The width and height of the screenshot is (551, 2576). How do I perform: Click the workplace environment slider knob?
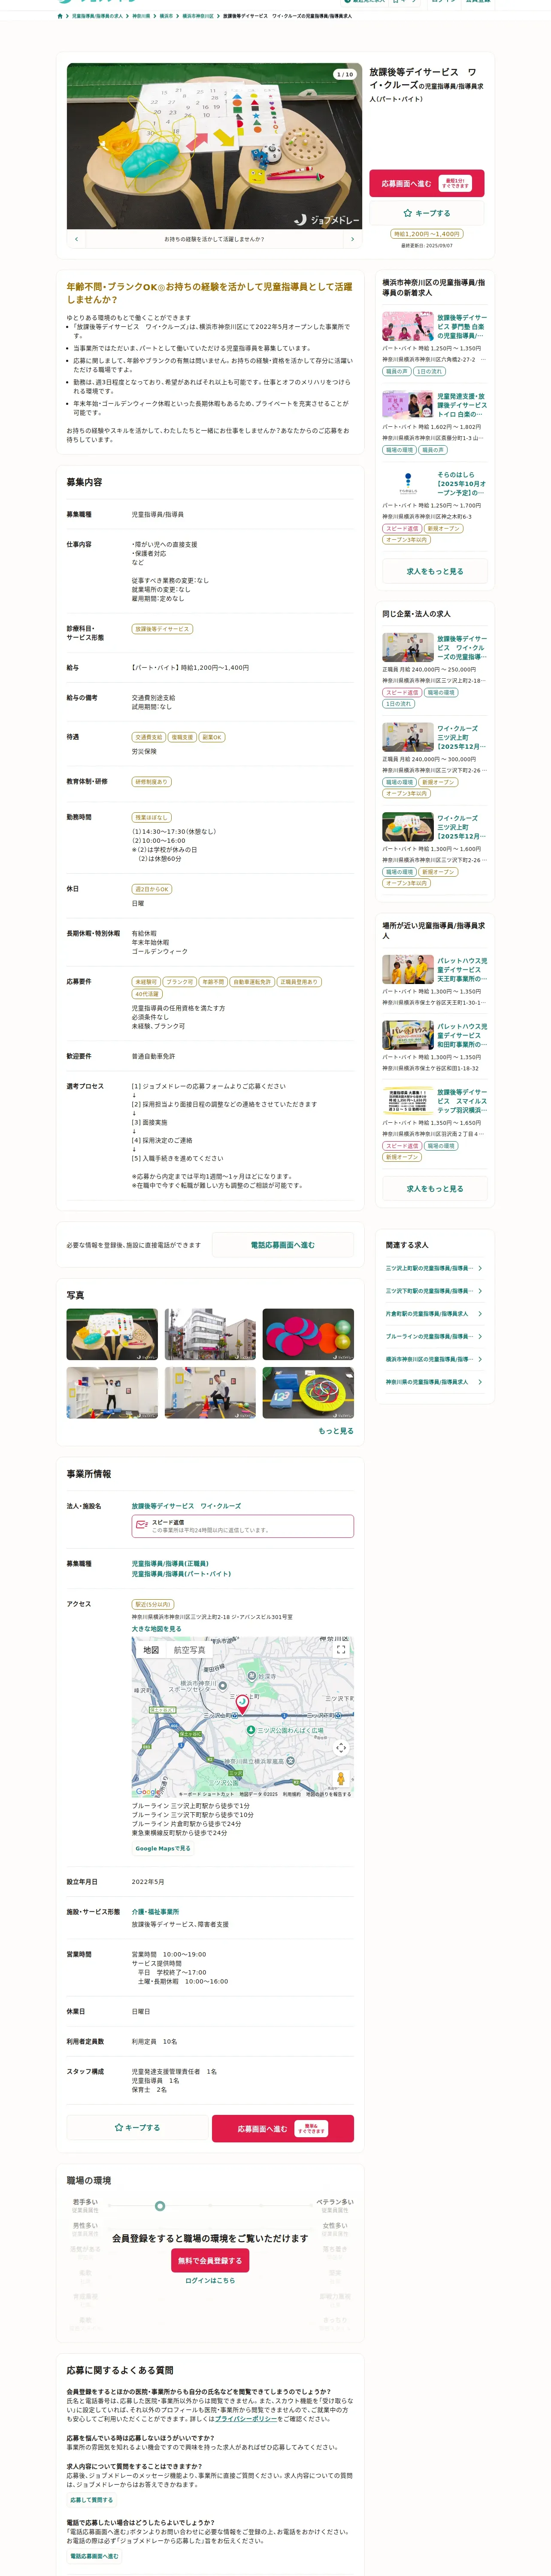(160, 2205)
